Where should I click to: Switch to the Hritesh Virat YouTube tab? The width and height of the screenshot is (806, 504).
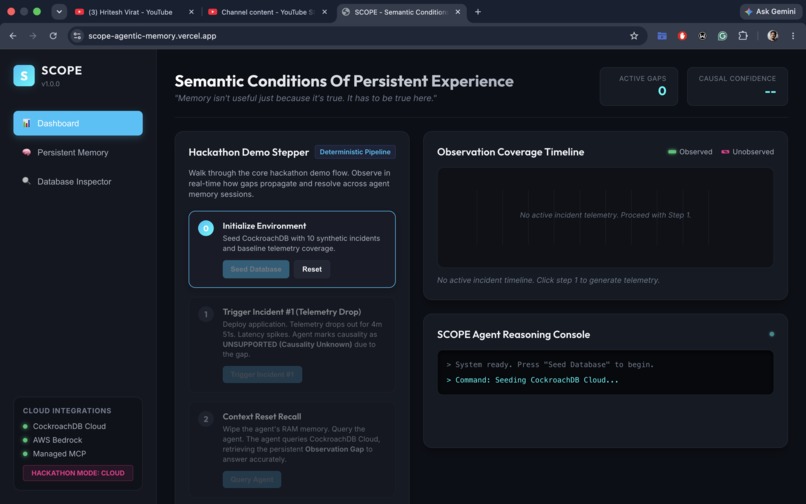coord(130,12)
